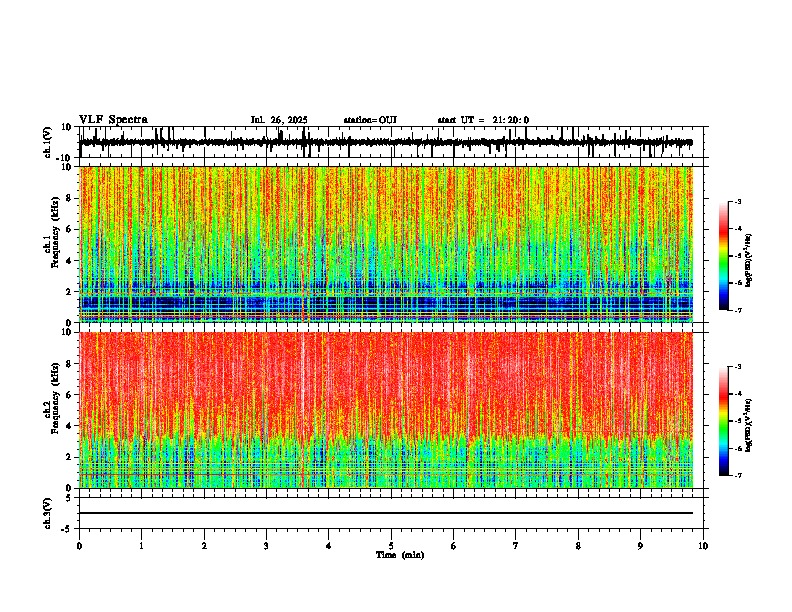Click the ch.3(V) axis label
This screenshot has height=612, width=792.
coord(48,513)
